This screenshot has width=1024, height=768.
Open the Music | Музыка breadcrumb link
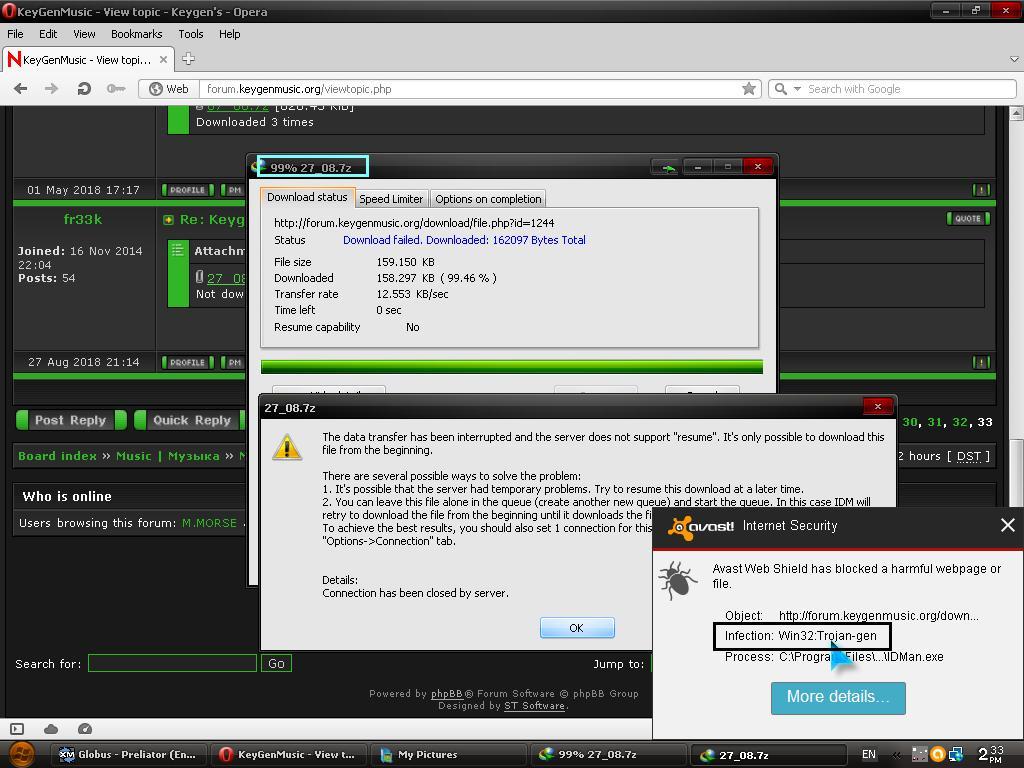click(168, 456)
